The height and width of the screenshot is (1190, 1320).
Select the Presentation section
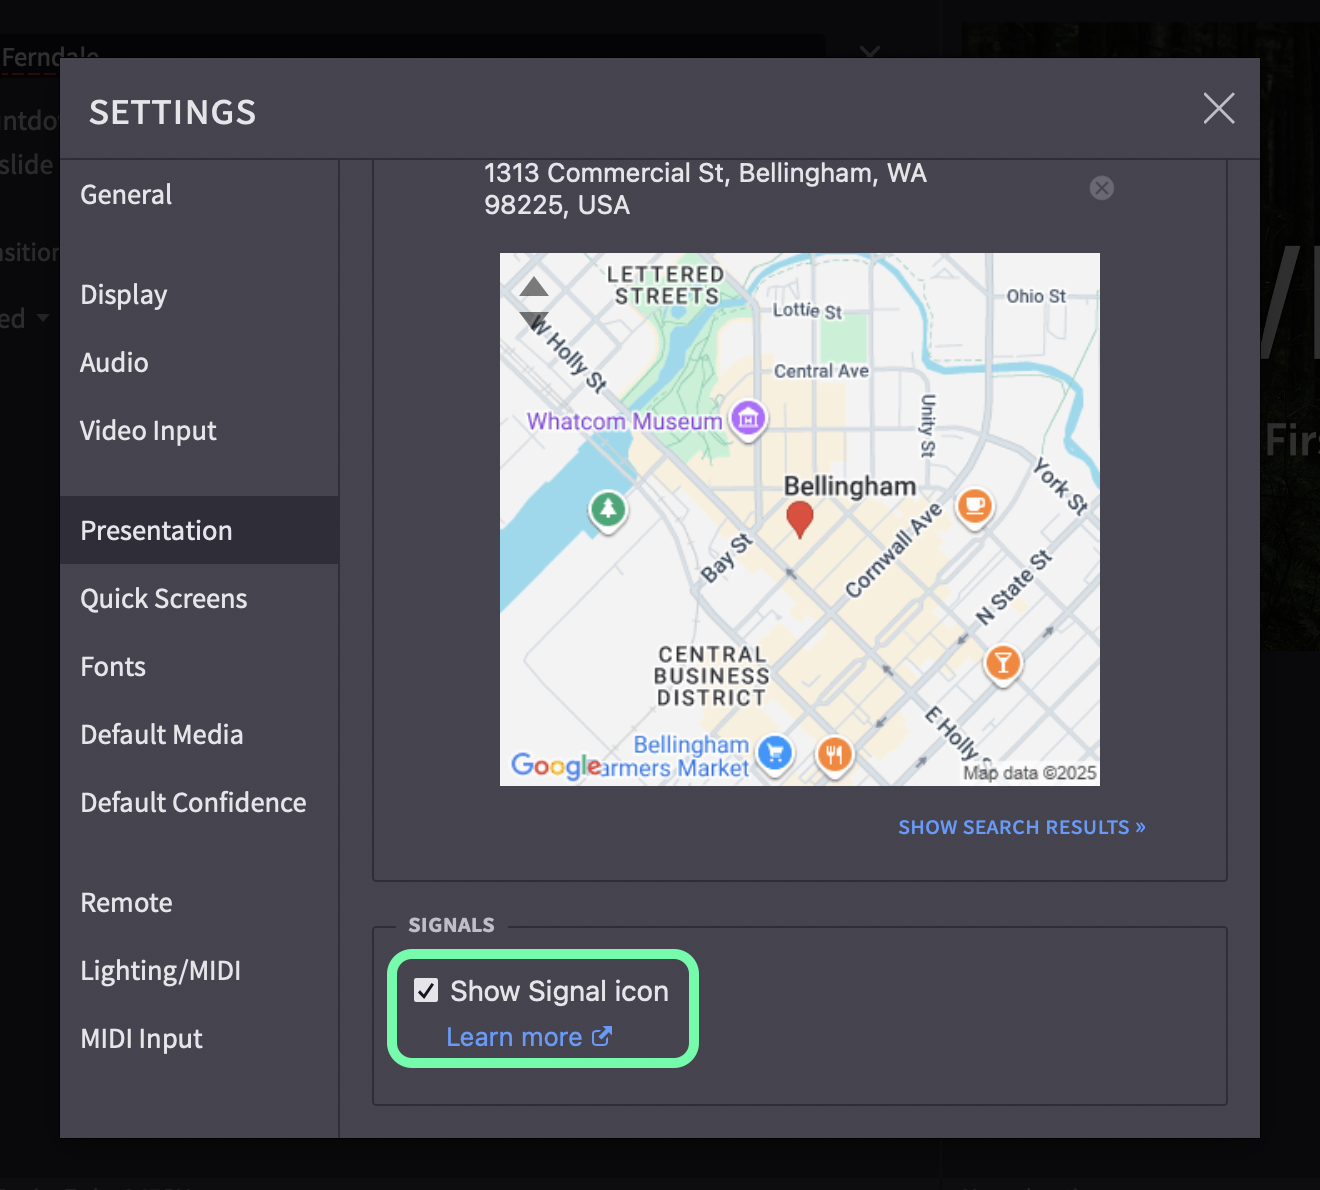[x=199, y=530]
